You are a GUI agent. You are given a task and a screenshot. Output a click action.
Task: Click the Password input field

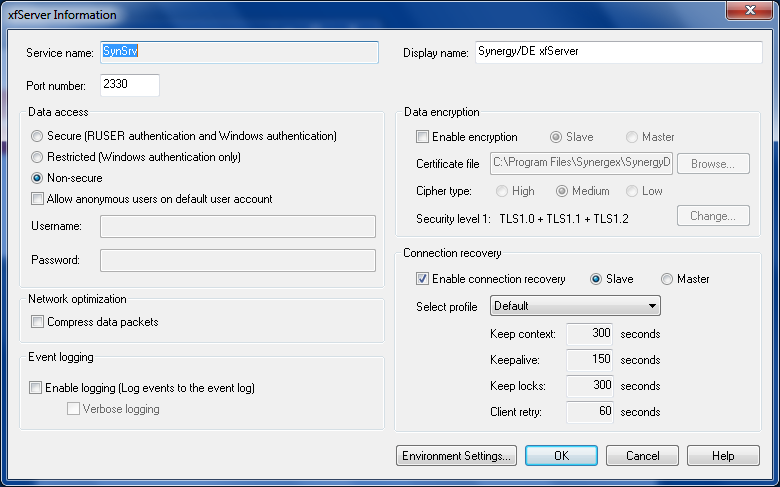pyautogui.click(x=238, y=260)
